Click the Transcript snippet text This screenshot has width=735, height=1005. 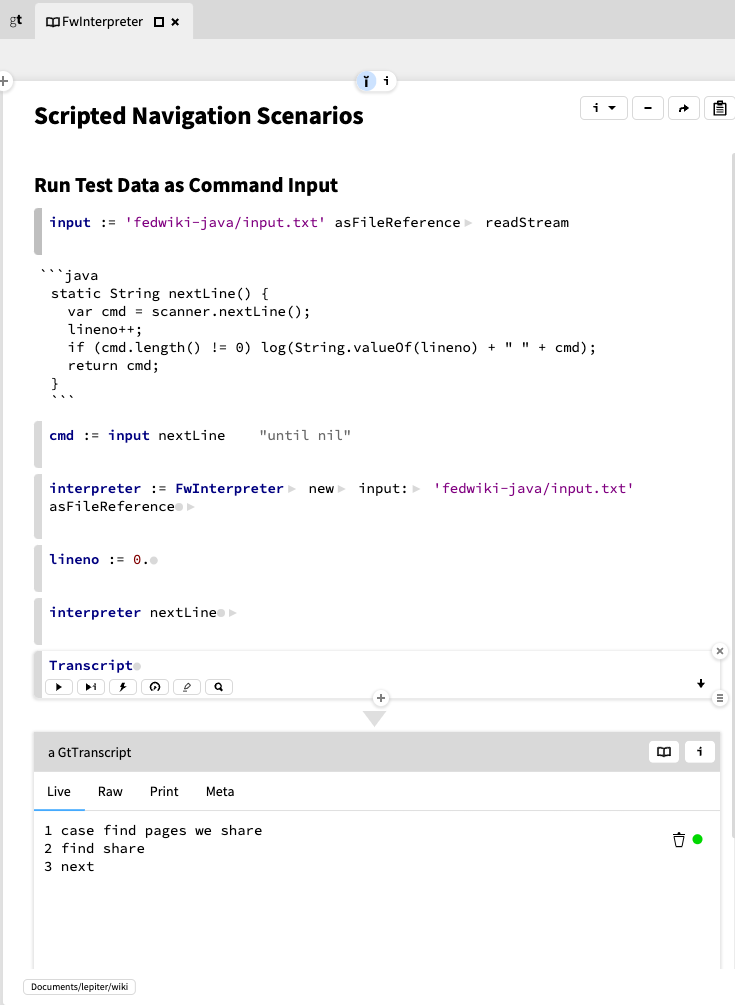(x=90, y=665)
